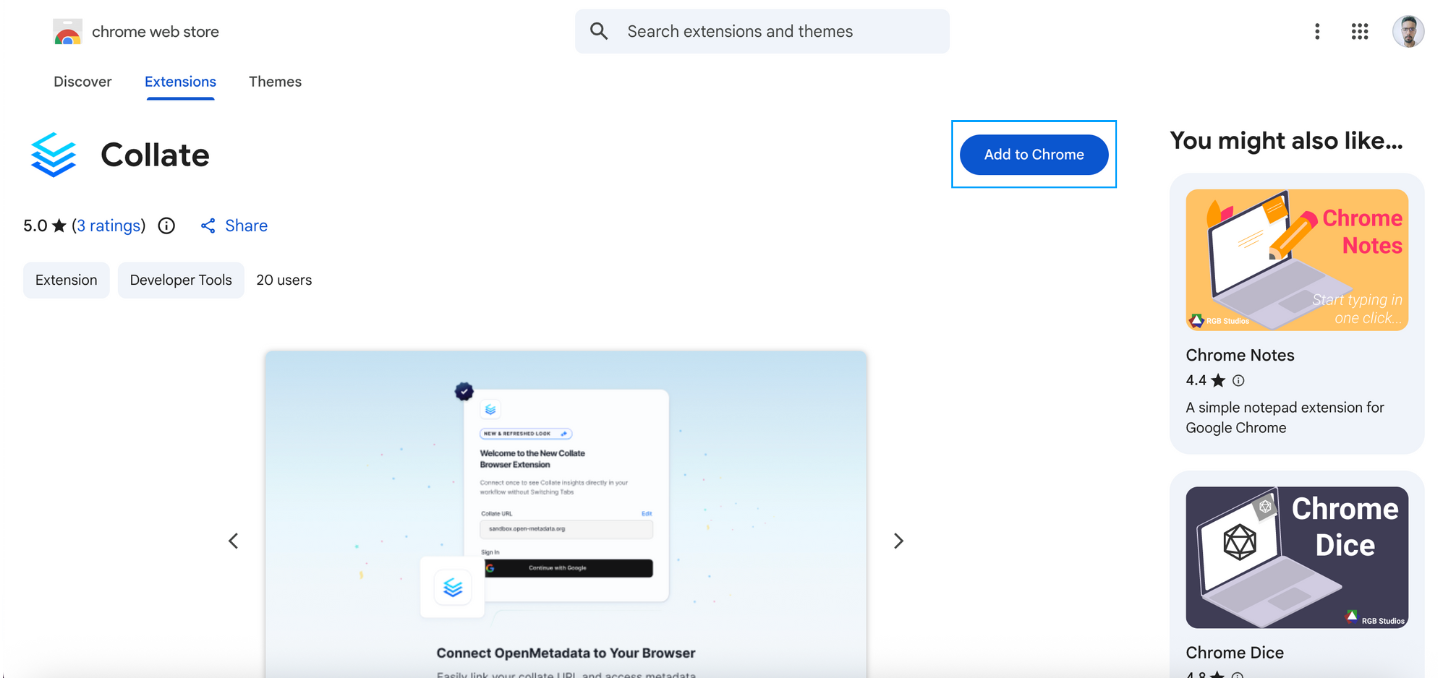The width and height of the screenshot is (1438, 679).
Task: Switch to the Discover tab
Action: click(82, 81)
